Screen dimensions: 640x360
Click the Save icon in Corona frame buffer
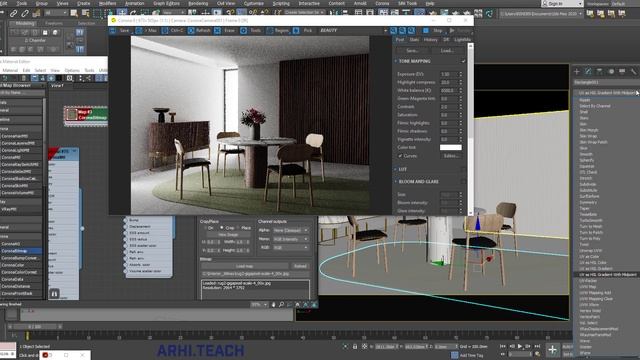[113, 31]
